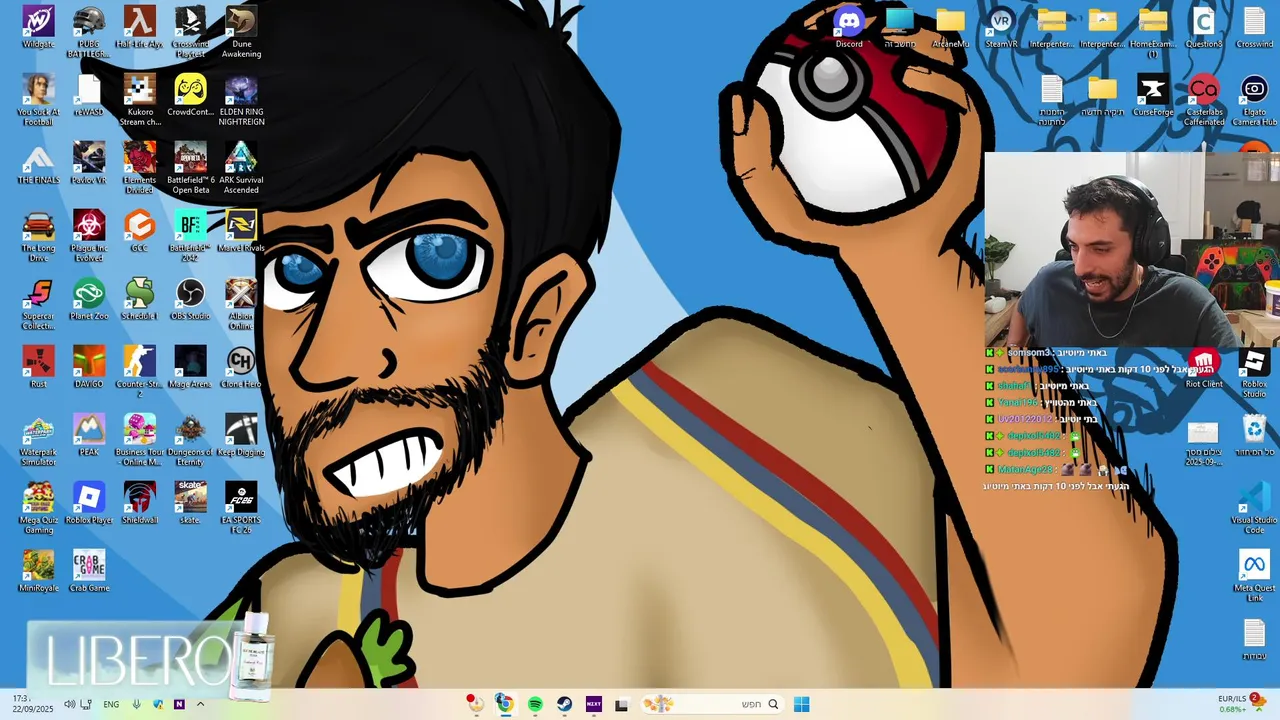Viewport: 1280px width, 720px height.
Task: Launch SteamVR desktop shortcut
Action: 1001,27
